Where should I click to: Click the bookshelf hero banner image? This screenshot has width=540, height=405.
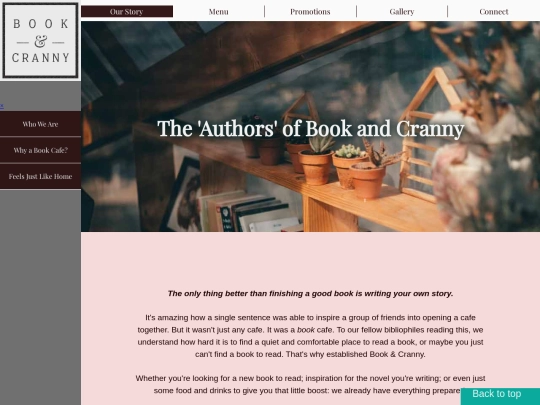(x=310, y=126)
